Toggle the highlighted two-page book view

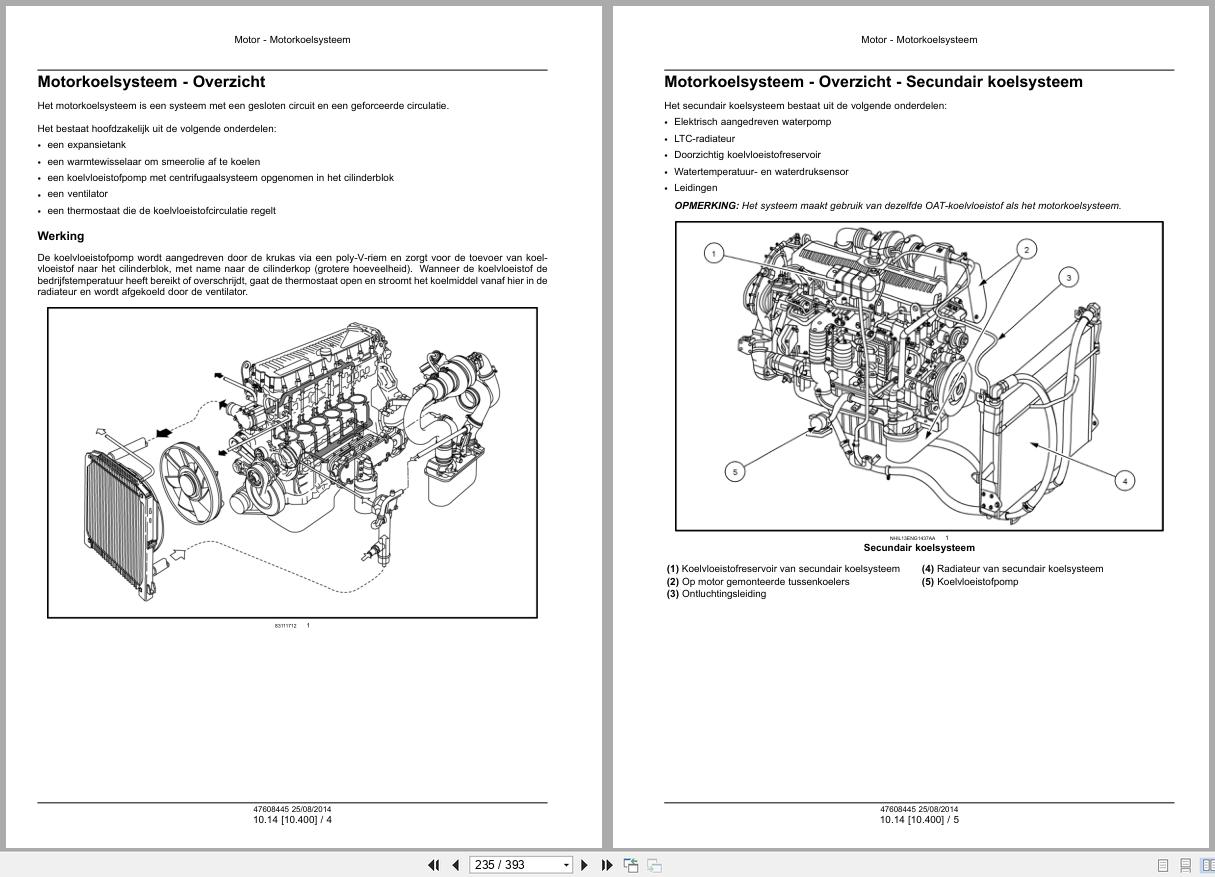(x=1207, y=864)
